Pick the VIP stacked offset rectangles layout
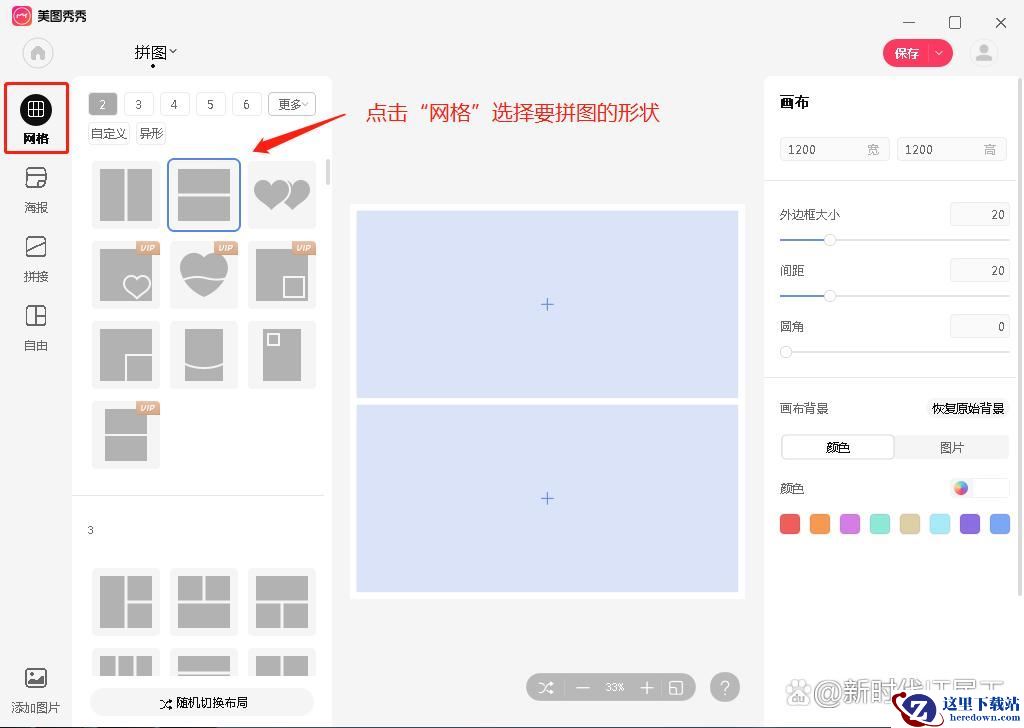 click(126, 435)
